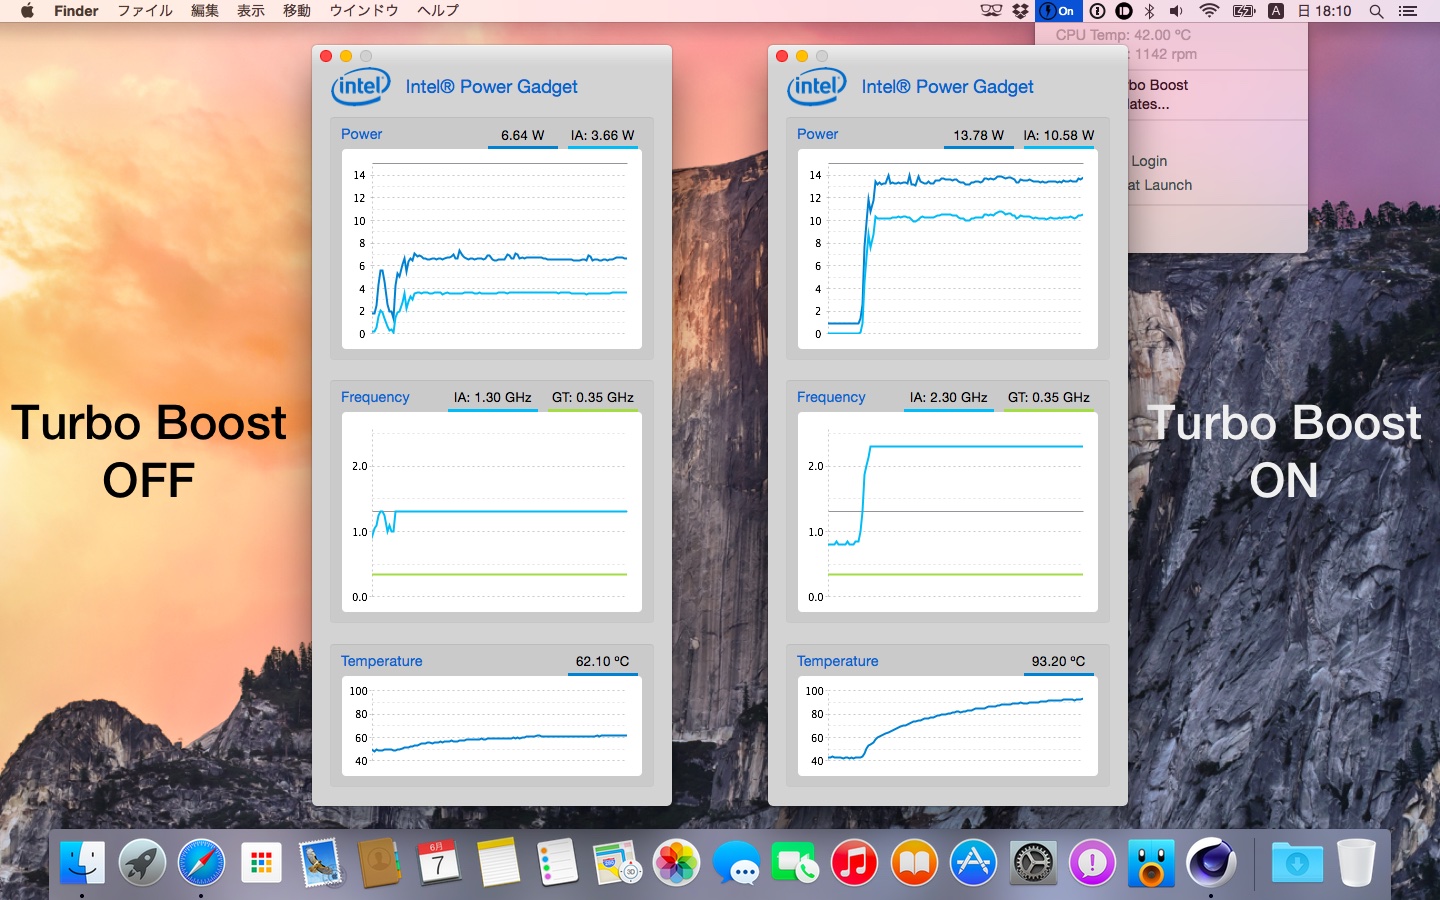Click the 'IA: 3.66 W' reading
Image resolution: width=1440 pixels, height=900 pixels.
click(603, 135)
